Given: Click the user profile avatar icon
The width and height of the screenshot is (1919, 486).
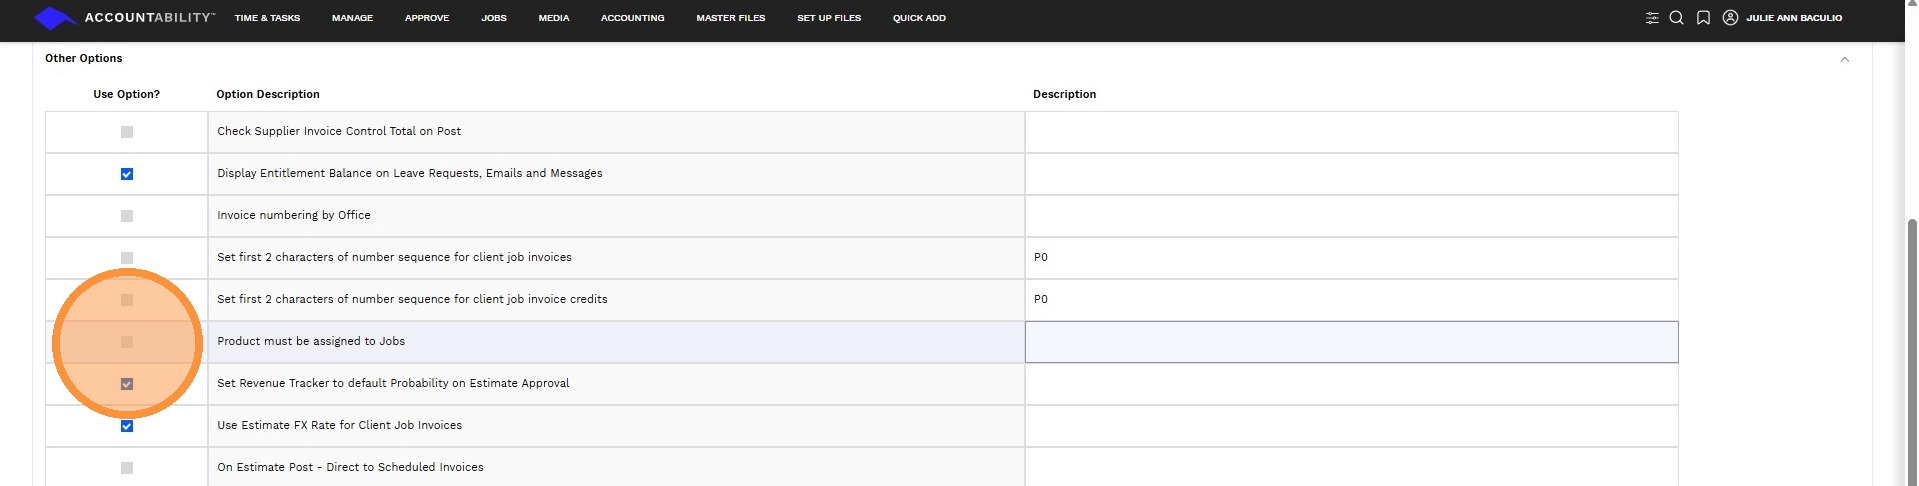Looking at the screenshot, I should (x=1730, y=18).
